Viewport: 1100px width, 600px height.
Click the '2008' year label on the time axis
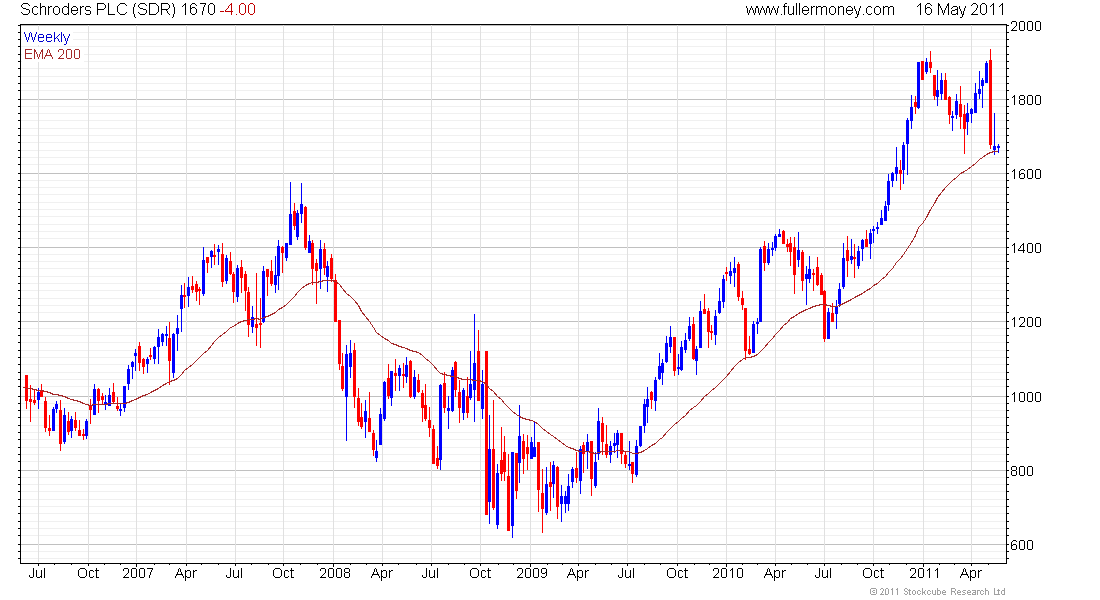point(335,573)
